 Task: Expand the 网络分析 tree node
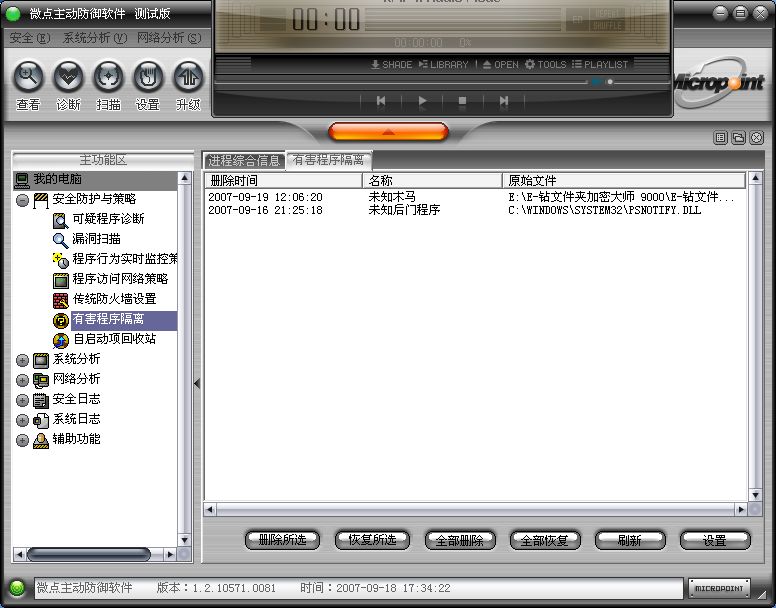click(x=22, y=380)
